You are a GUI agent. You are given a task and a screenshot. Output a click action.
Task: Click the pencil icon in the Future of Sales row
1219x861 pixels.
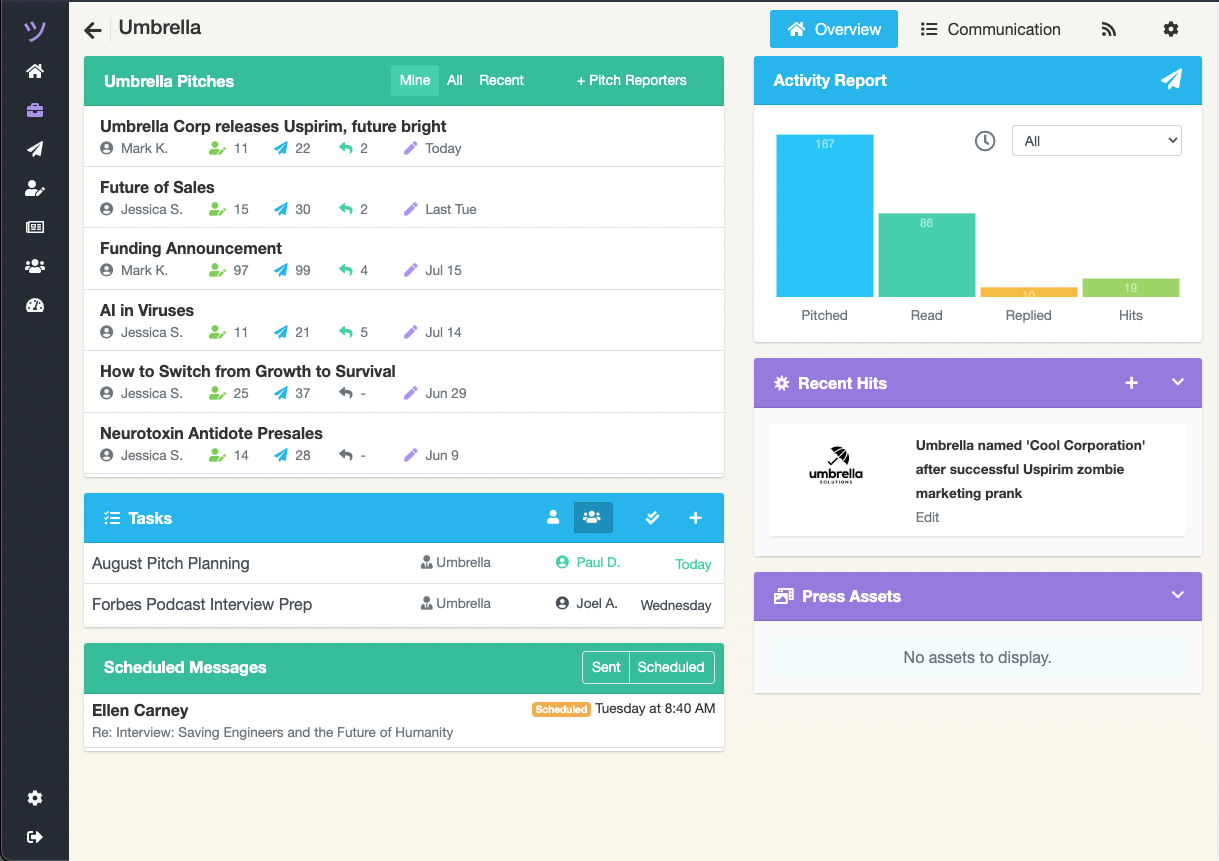[410, 209]
